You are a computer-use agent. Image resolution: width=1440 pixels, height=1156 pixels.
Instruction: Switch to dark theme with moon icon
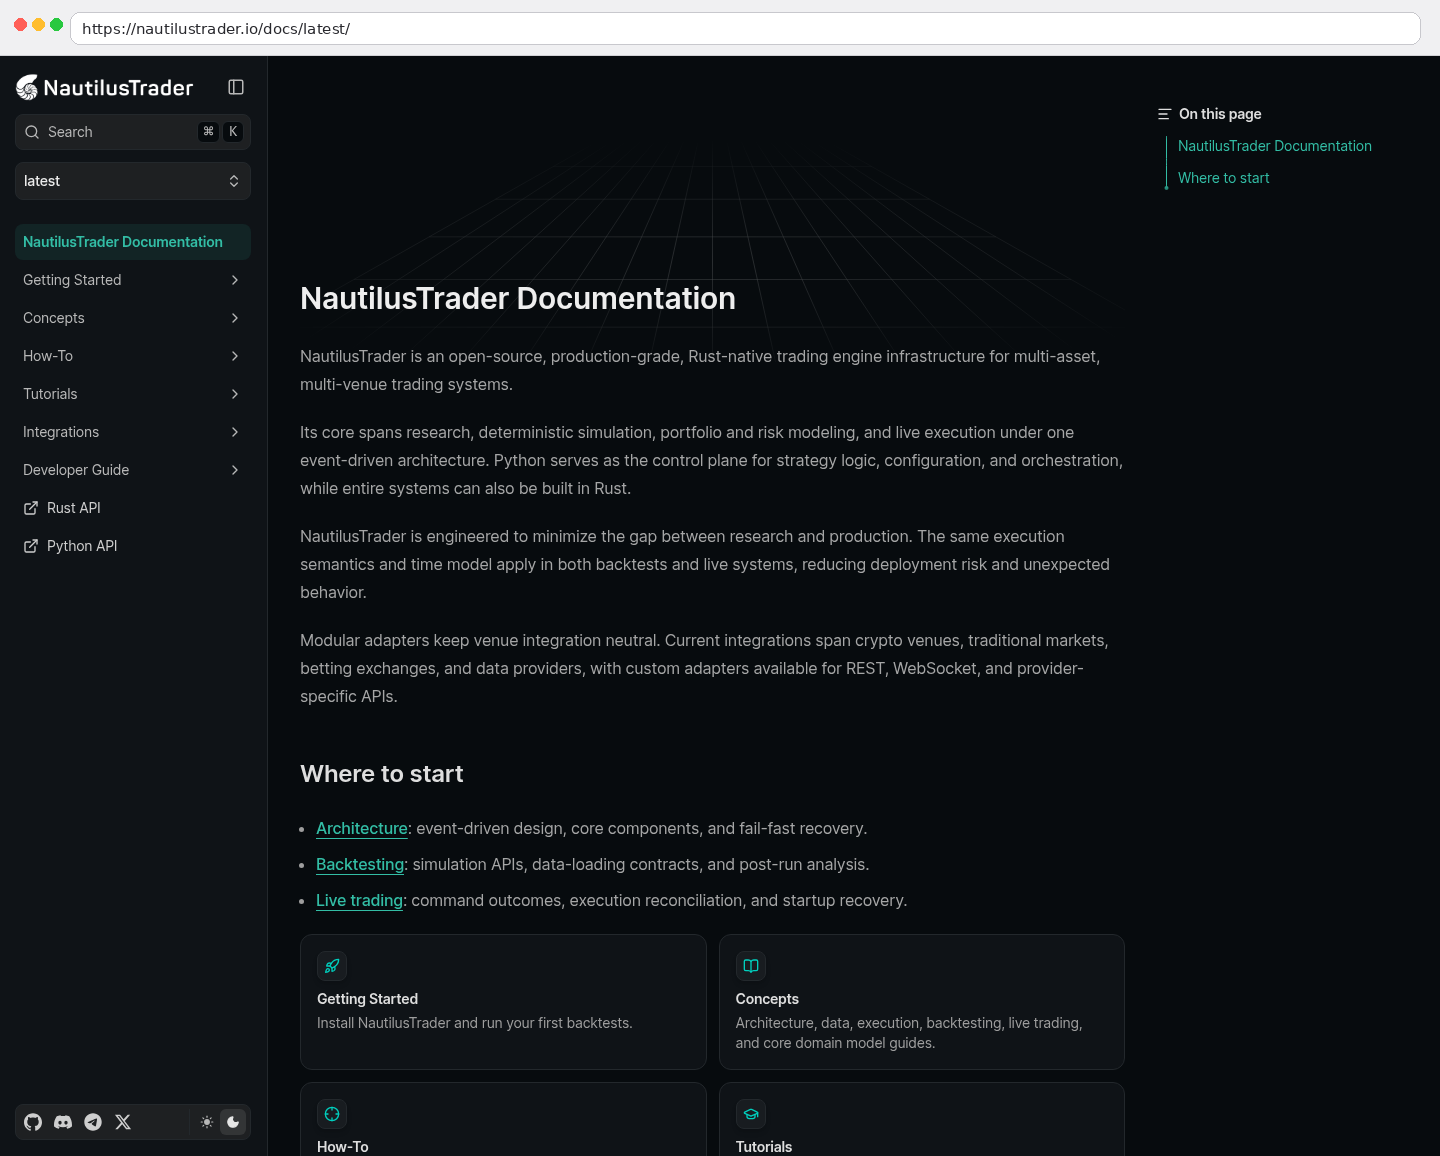click(x=233, y=1122)
